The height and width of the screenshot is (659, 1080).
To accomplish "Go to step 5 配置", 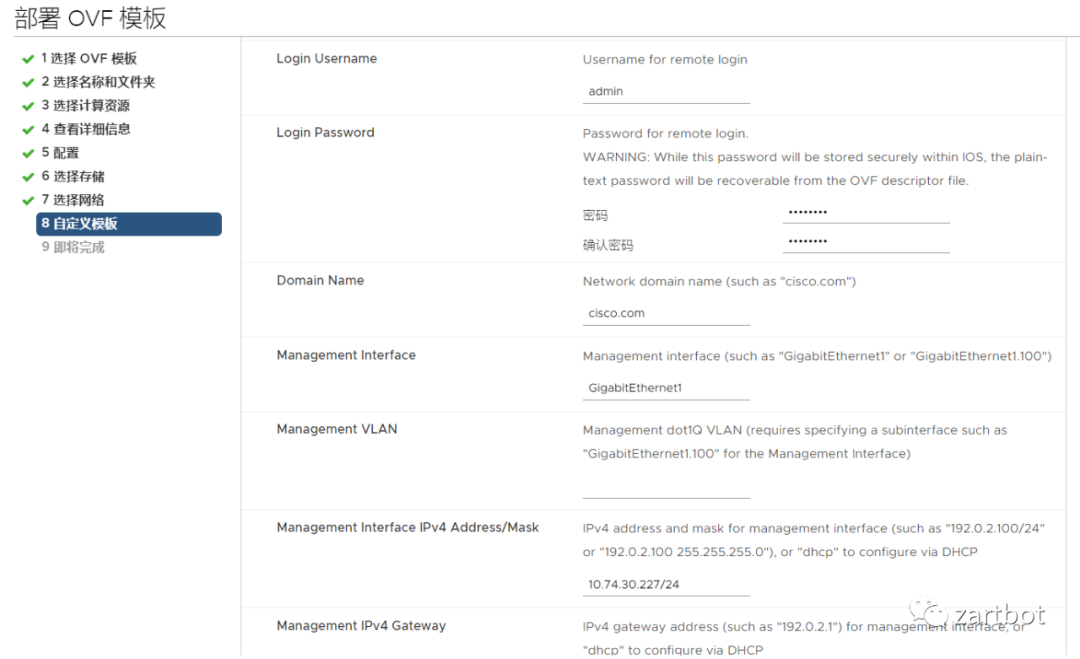I will tap(60, 153).
